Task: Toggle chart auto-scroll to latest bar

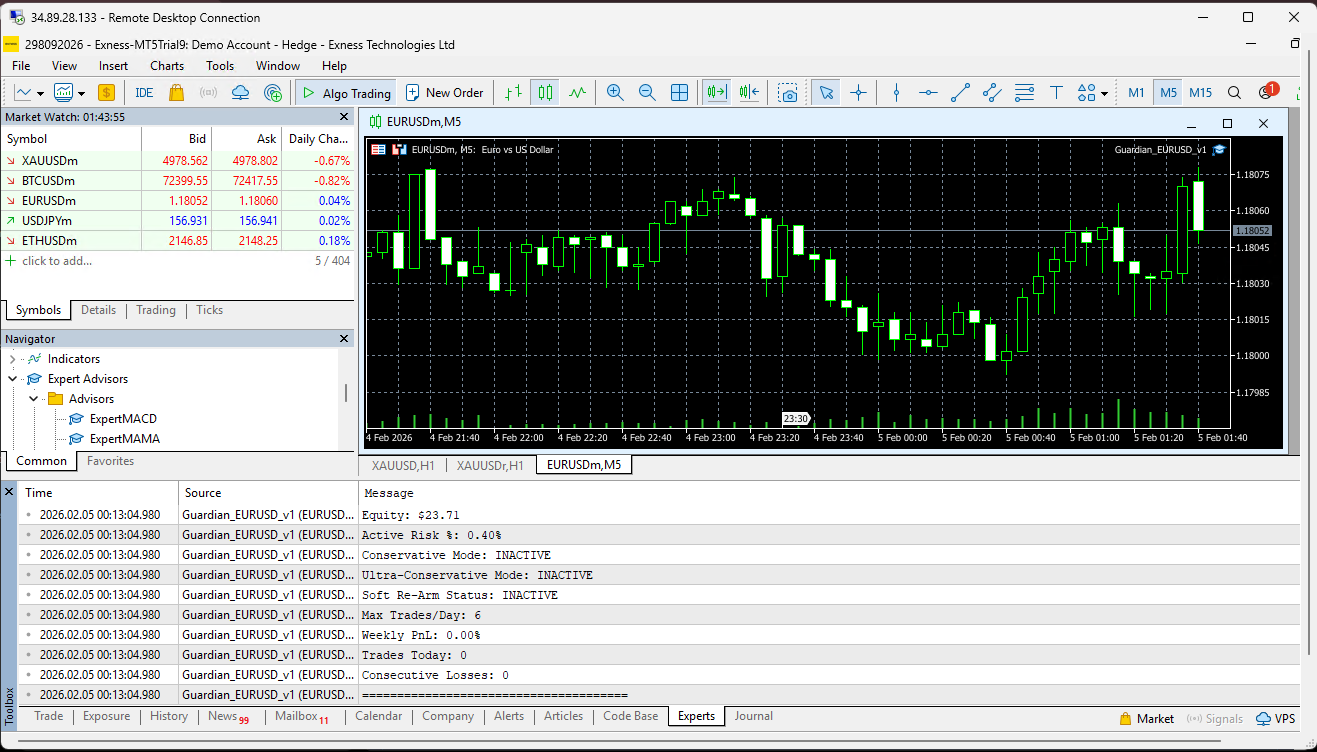Action: [x=716, y=92]
